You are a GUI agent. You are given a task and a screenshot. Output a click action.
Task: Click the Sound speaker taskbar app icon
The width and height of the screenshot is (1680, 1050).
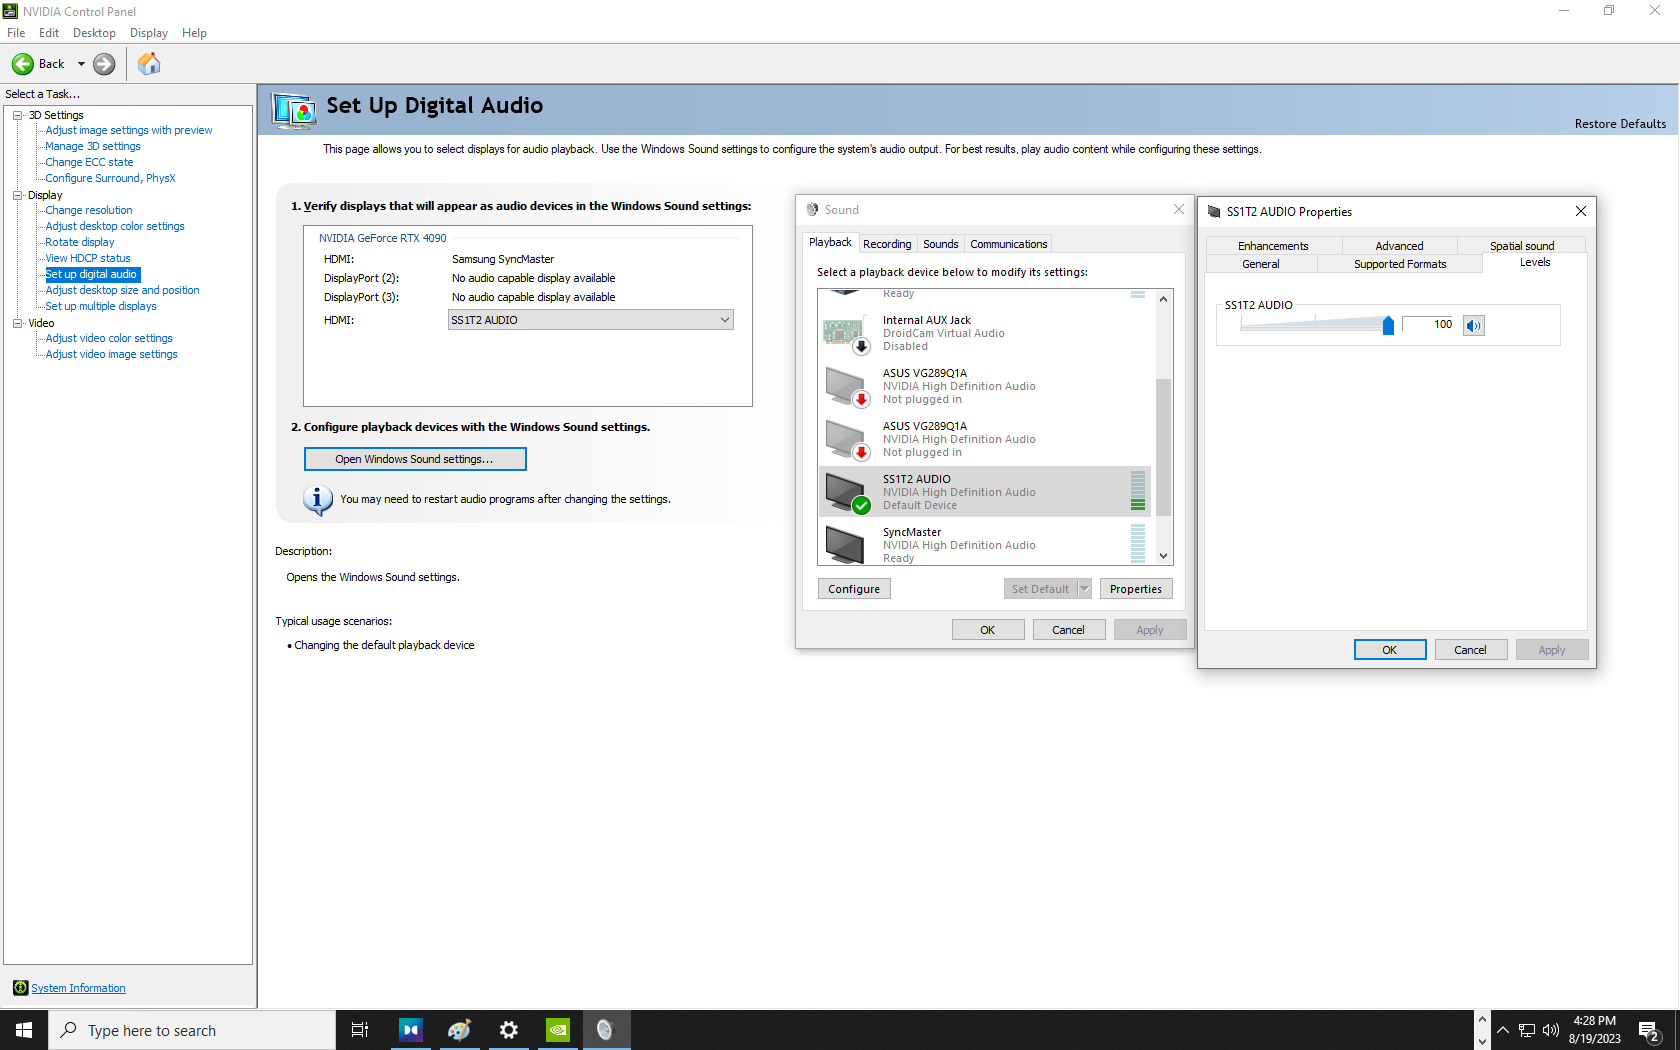(x=605, y=1030)
